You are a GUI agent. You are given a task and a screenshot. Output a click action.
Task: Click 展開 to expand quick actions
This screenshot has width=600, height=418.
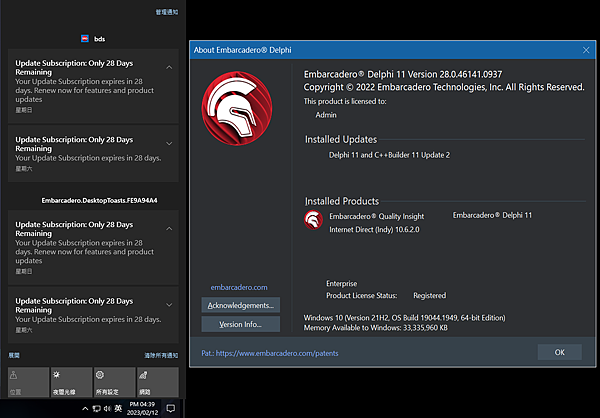14,355
